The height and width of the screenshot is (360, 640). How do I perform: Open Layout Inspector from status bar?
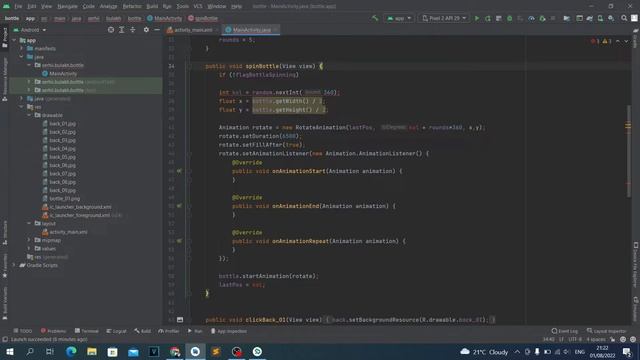[606, 331]
